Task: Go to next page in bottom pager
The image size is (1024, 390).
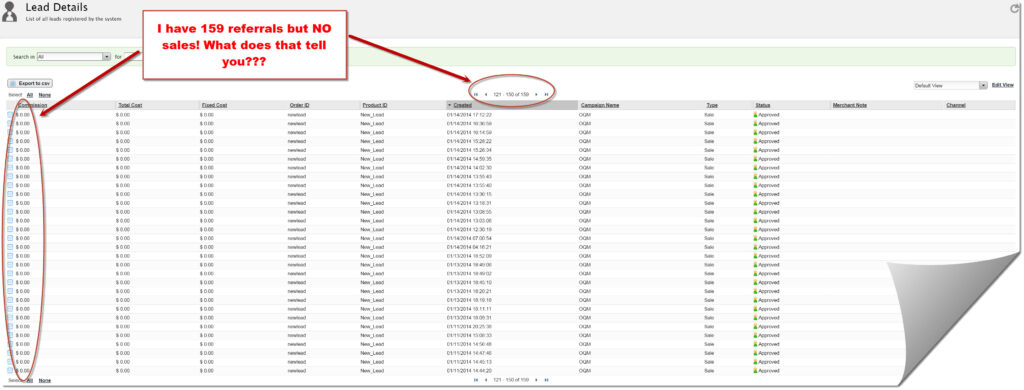Action: pyautogui.click(x=537, y=380)
